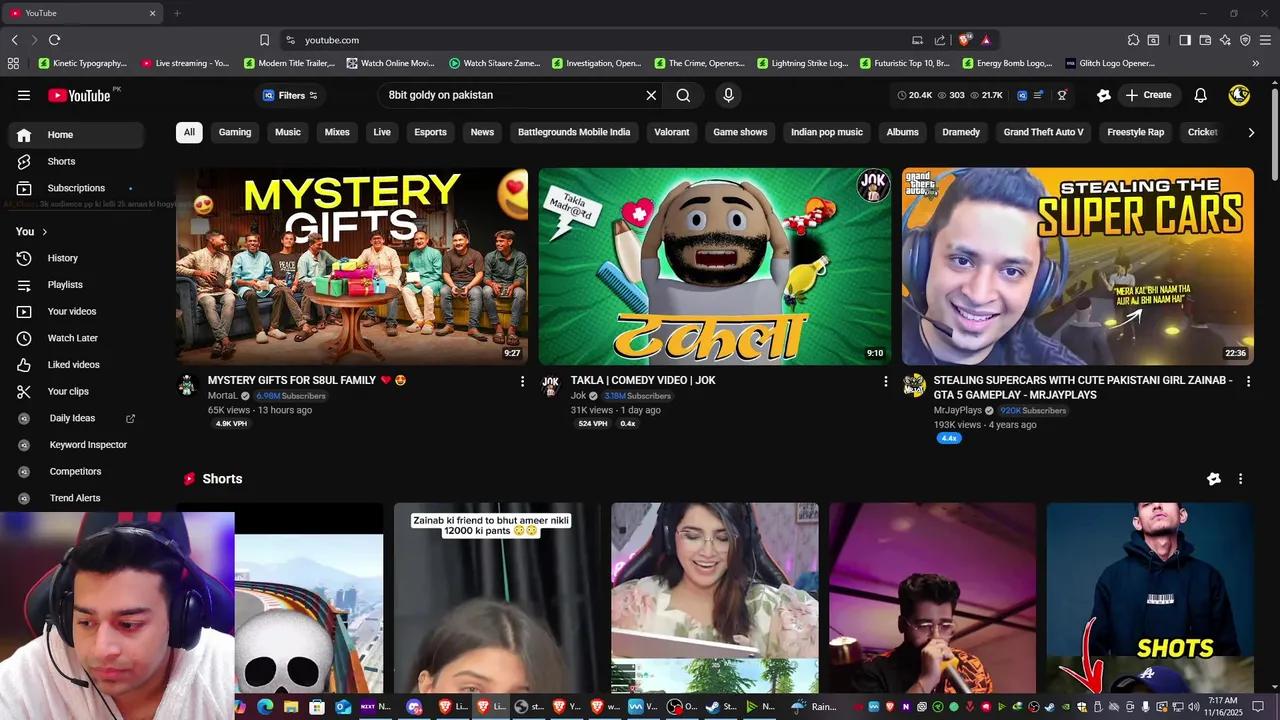Open more options for the Takla comedy video
This screenshot has height=720, width=1280.
885,381
